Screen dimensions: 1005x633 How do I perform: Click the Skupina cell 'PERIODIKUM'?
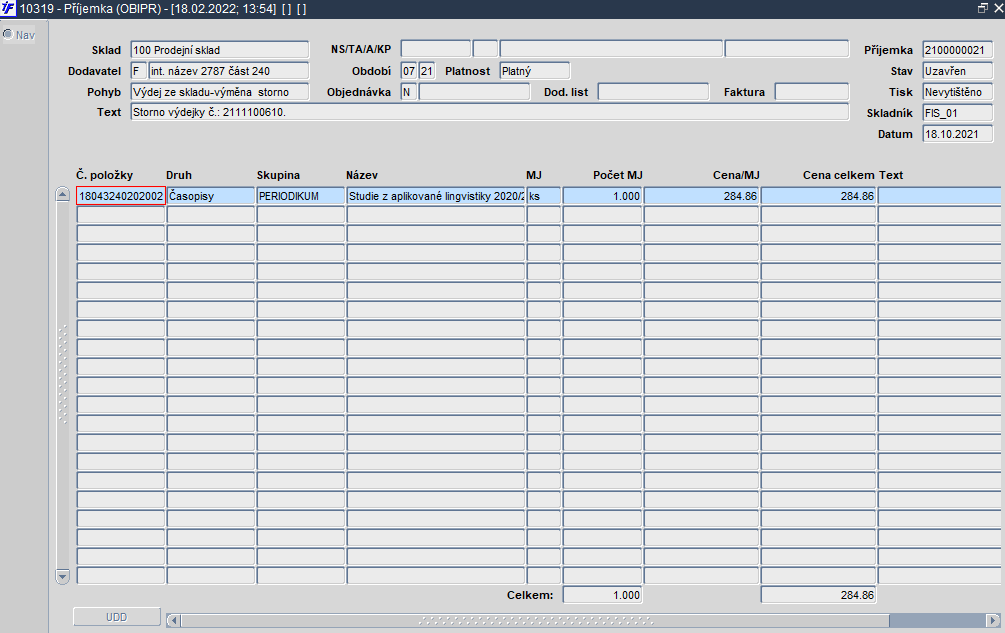pos(301,196)
